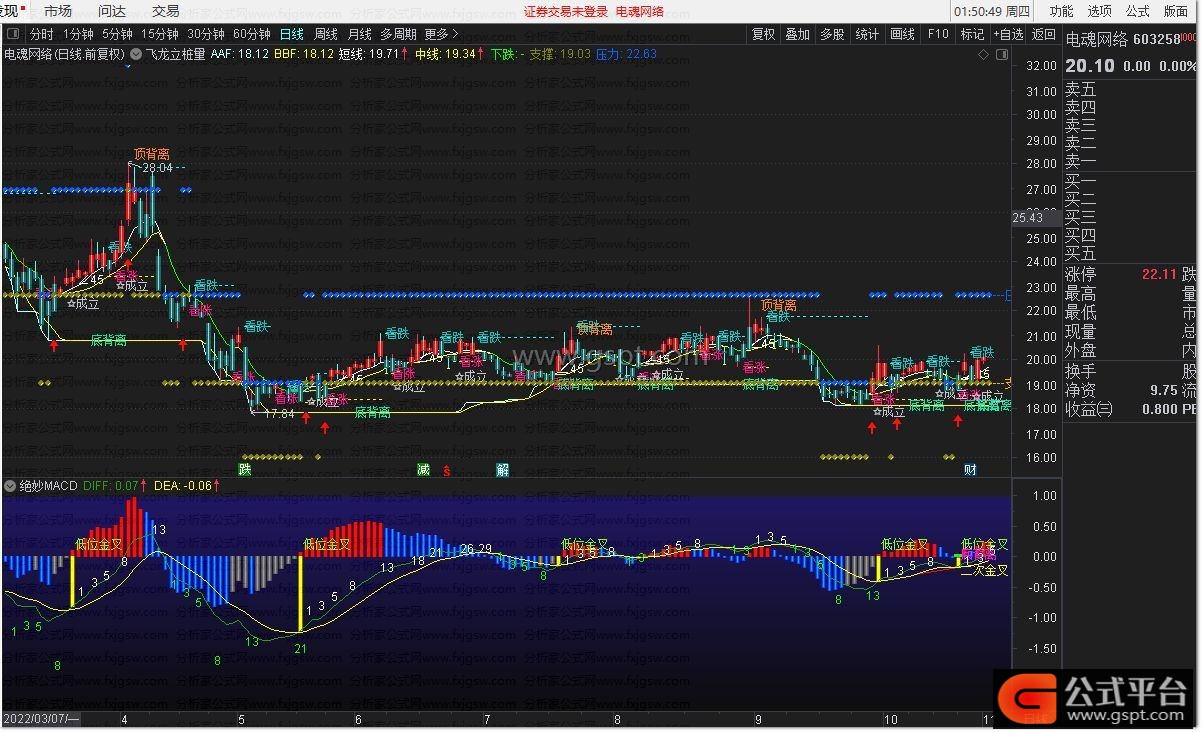
Task: Click the red 电魂网络 title link
Action: (640, 11)
